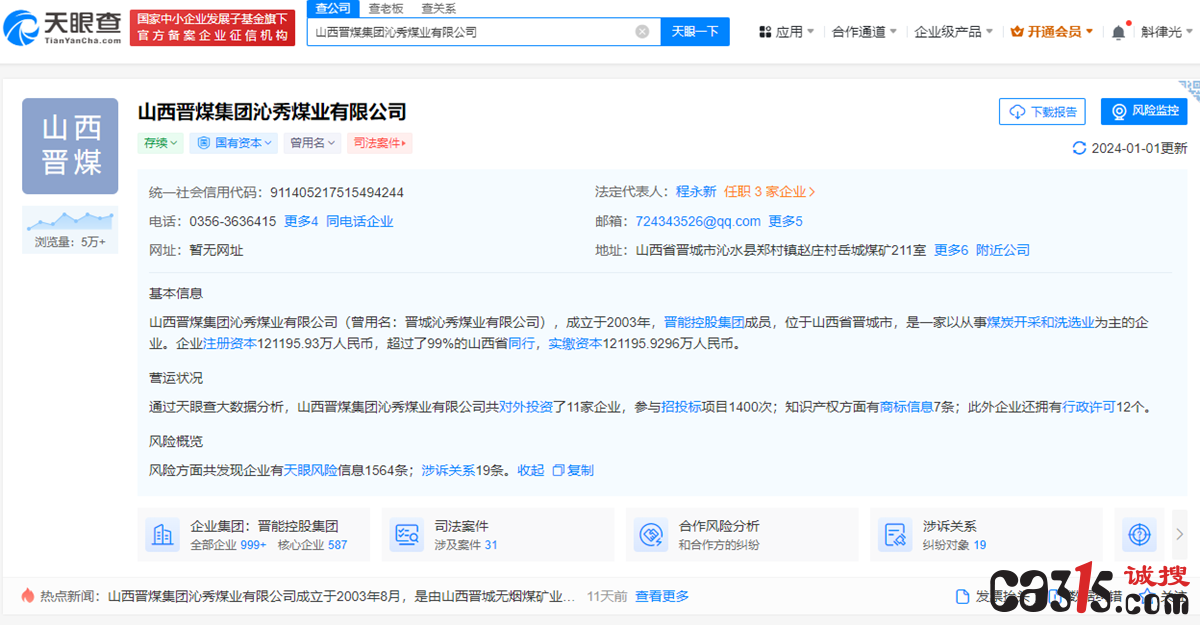The height and width of the screenshot is (625, 1200).
Task: Click the TianYanCha logo
Action: coord(63,27)
